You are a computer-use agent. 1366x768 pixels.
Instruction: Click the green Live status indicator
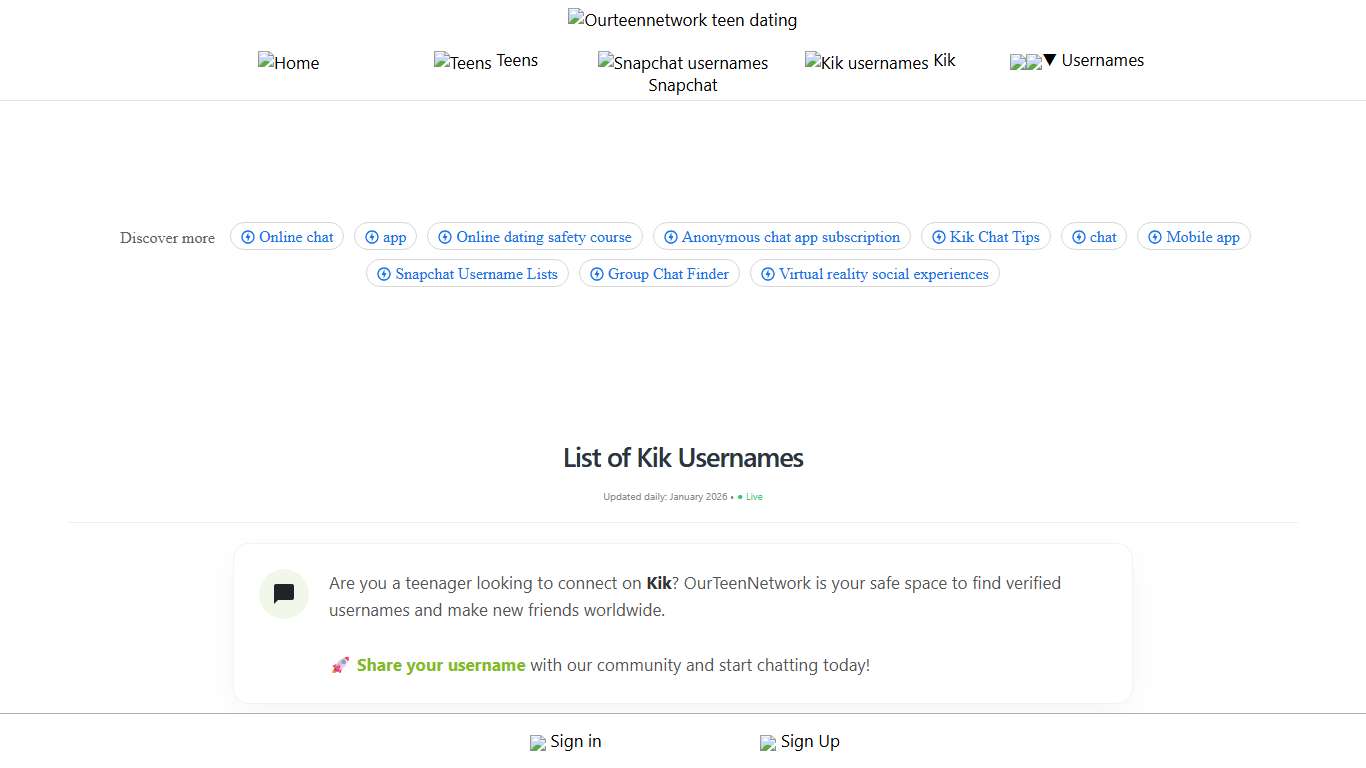point(750,496)
